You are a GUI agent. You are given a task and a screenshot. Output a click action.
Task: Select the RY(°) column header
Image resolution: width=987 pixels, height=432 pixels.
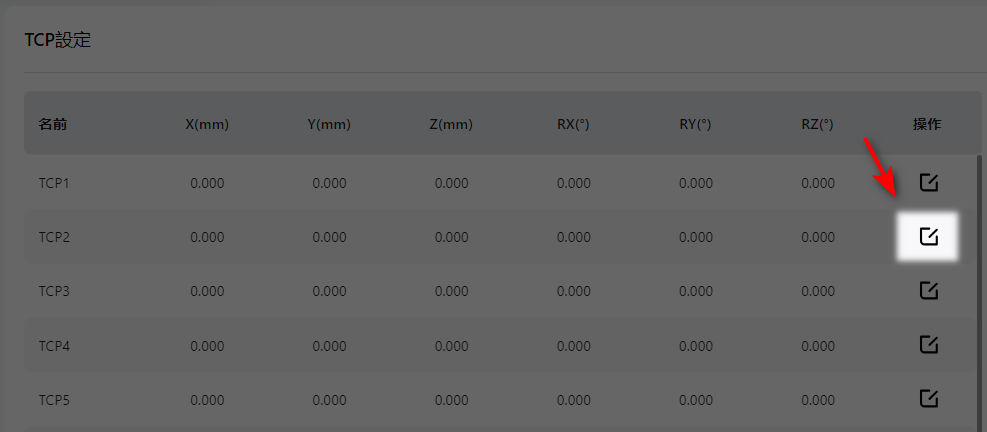pos(696,125)
